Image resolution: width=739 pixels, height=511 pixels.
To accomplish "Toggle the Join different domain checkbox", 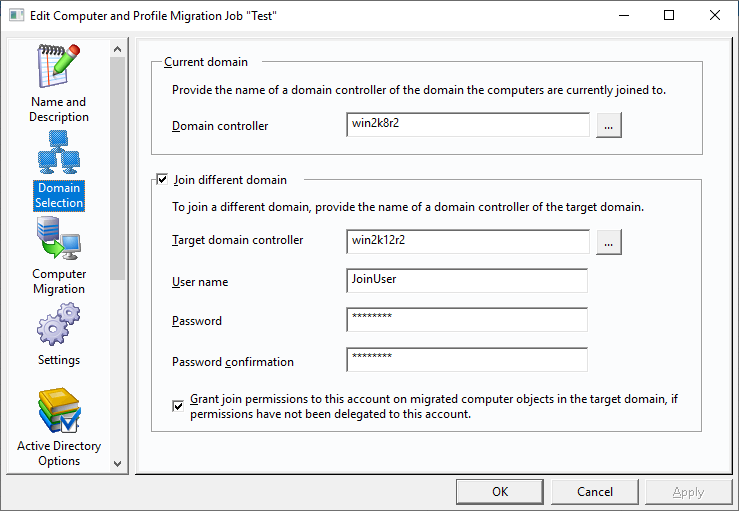I will point(162,180).
